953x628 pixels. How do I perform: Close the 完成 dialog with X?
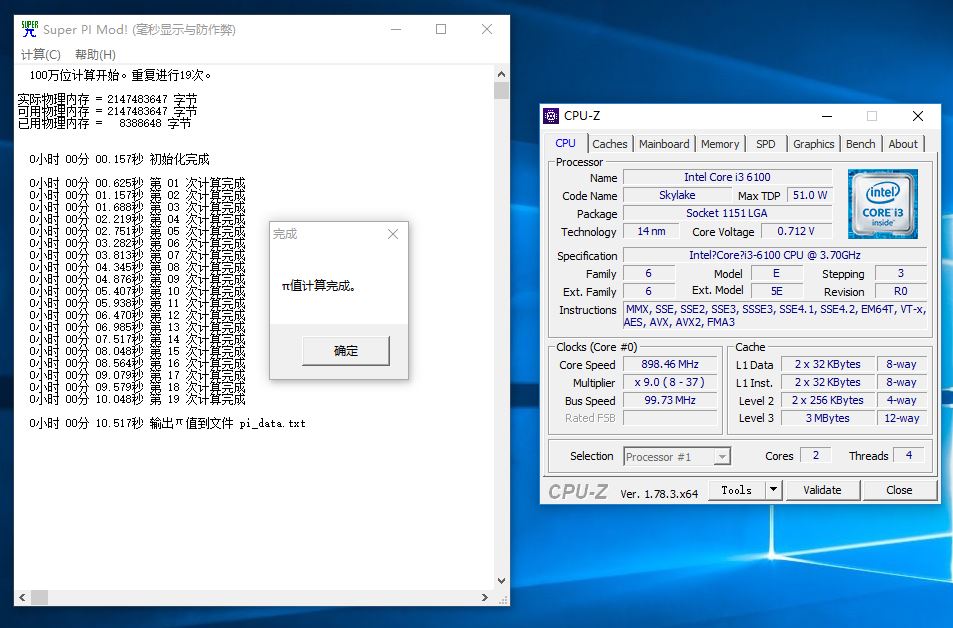(393, 234)
